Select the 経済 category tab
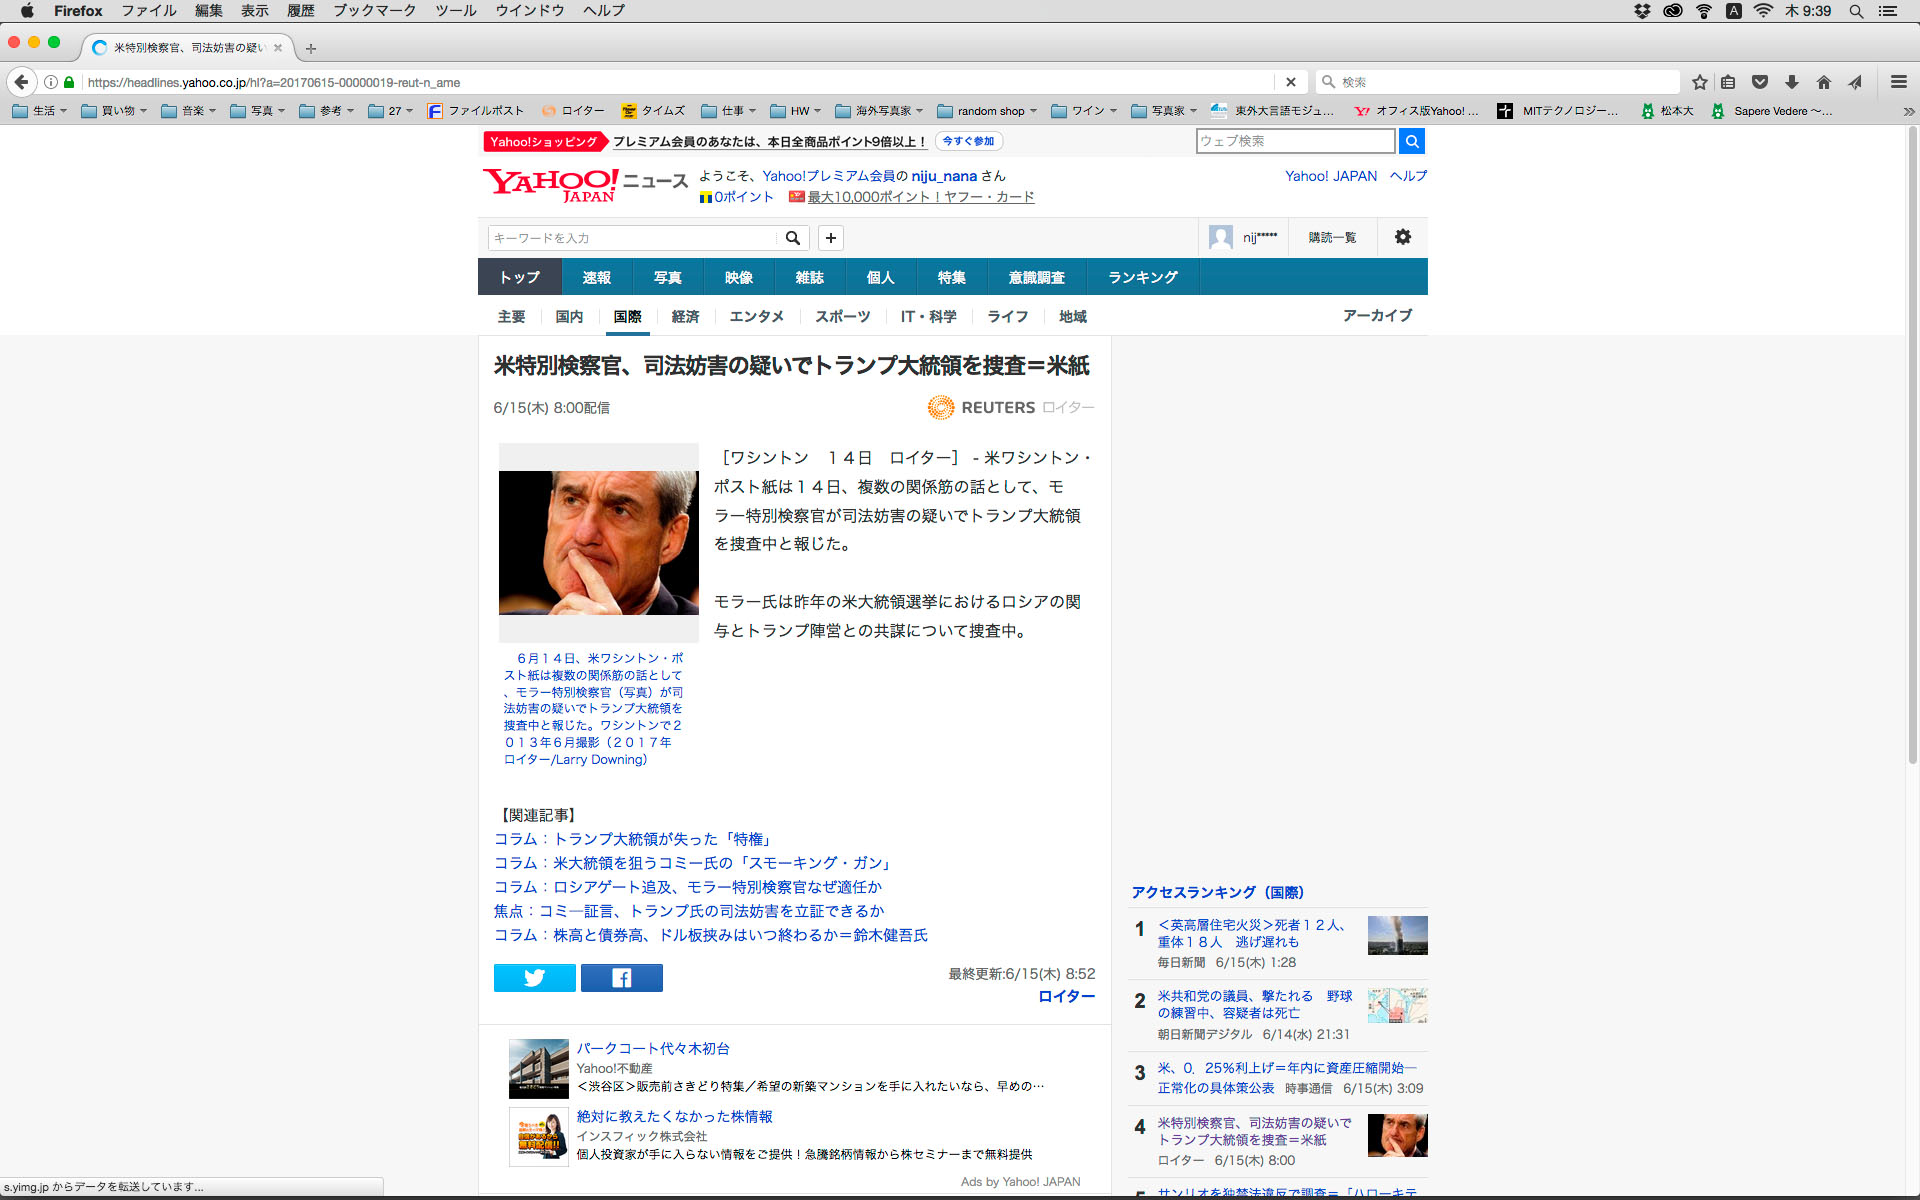Image resolution: width=1920 pixels, height=1200 pixels. pos(685,316)
